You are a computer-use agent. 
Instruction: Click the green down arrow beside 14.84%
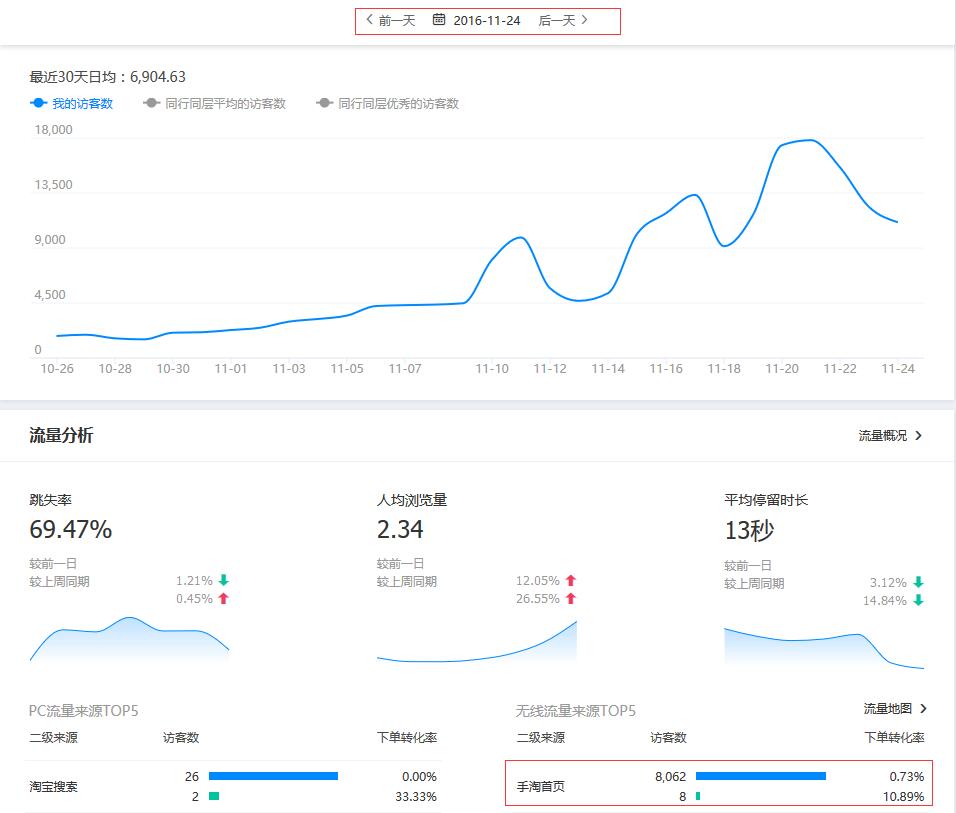[x=917, y=602]
